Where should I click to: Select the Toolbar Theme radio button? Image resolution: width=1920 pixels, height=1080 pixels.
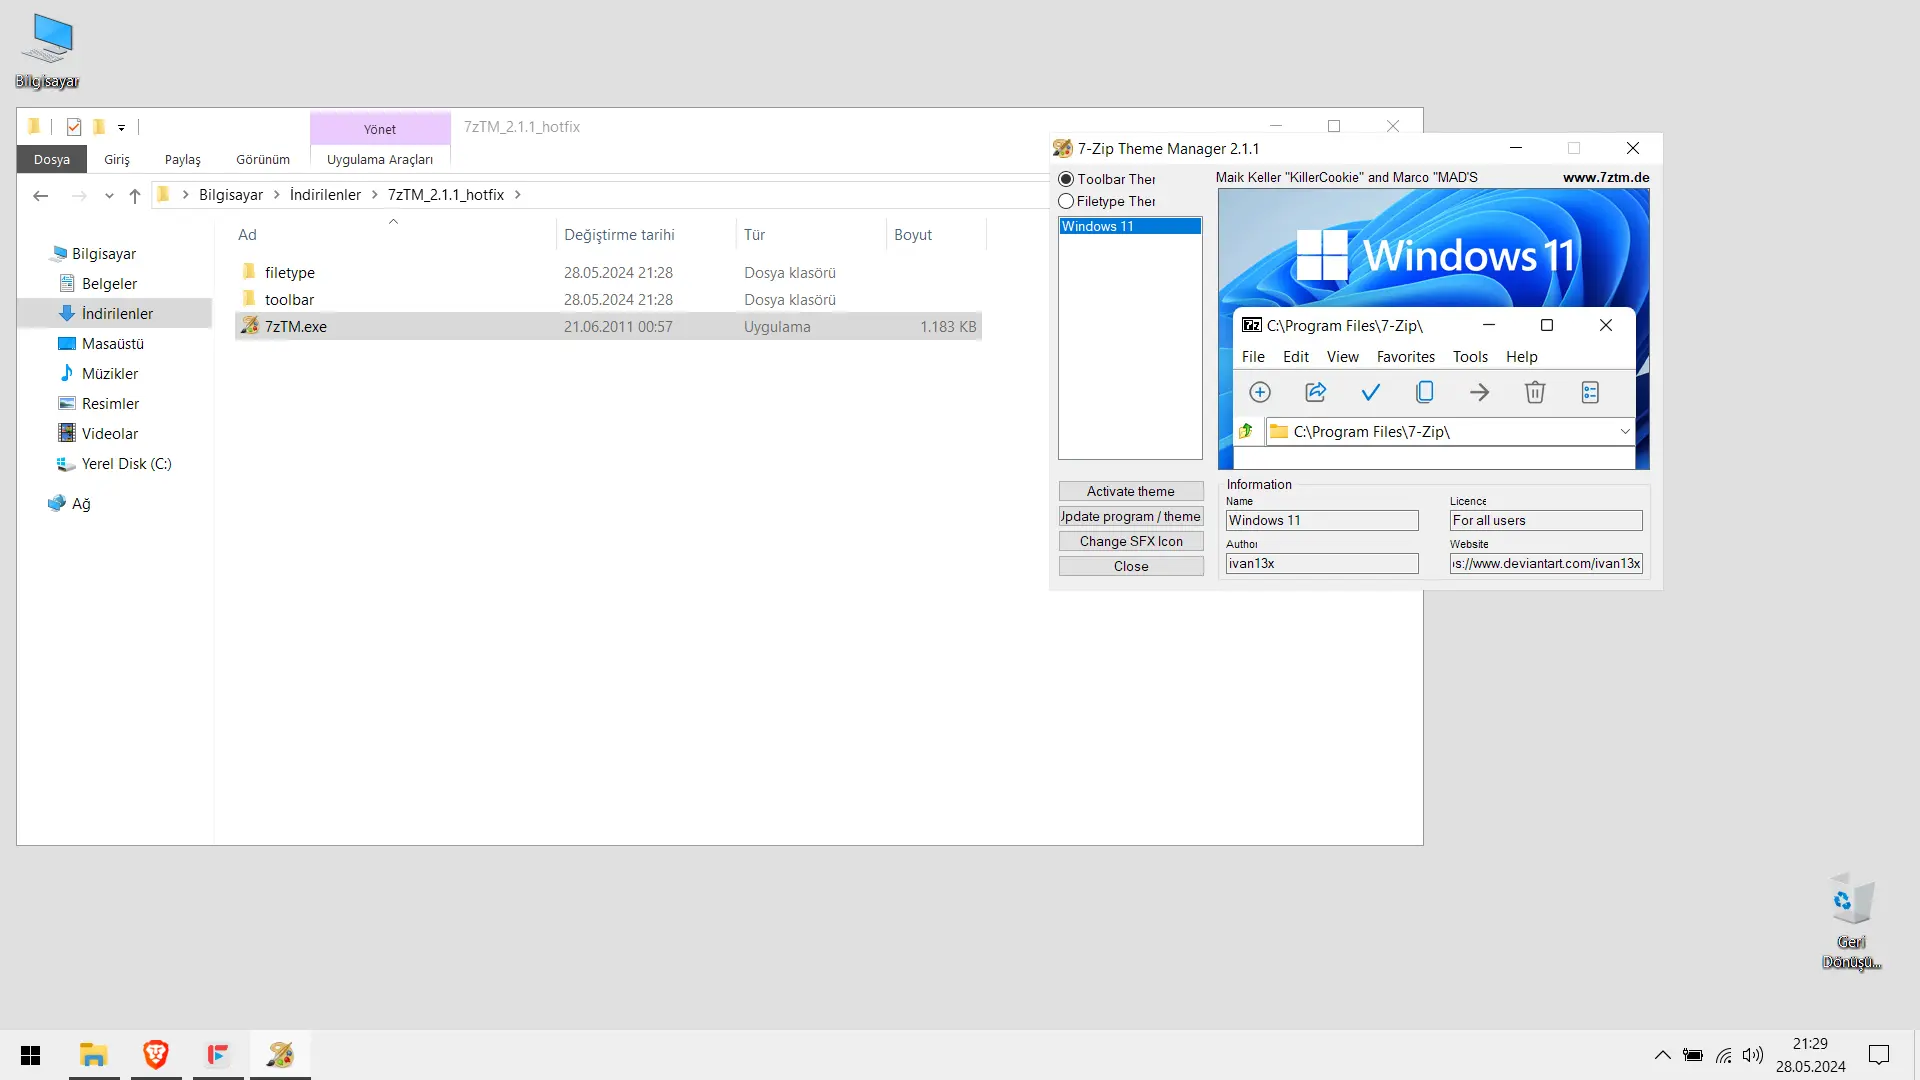tap(1066, 179)
